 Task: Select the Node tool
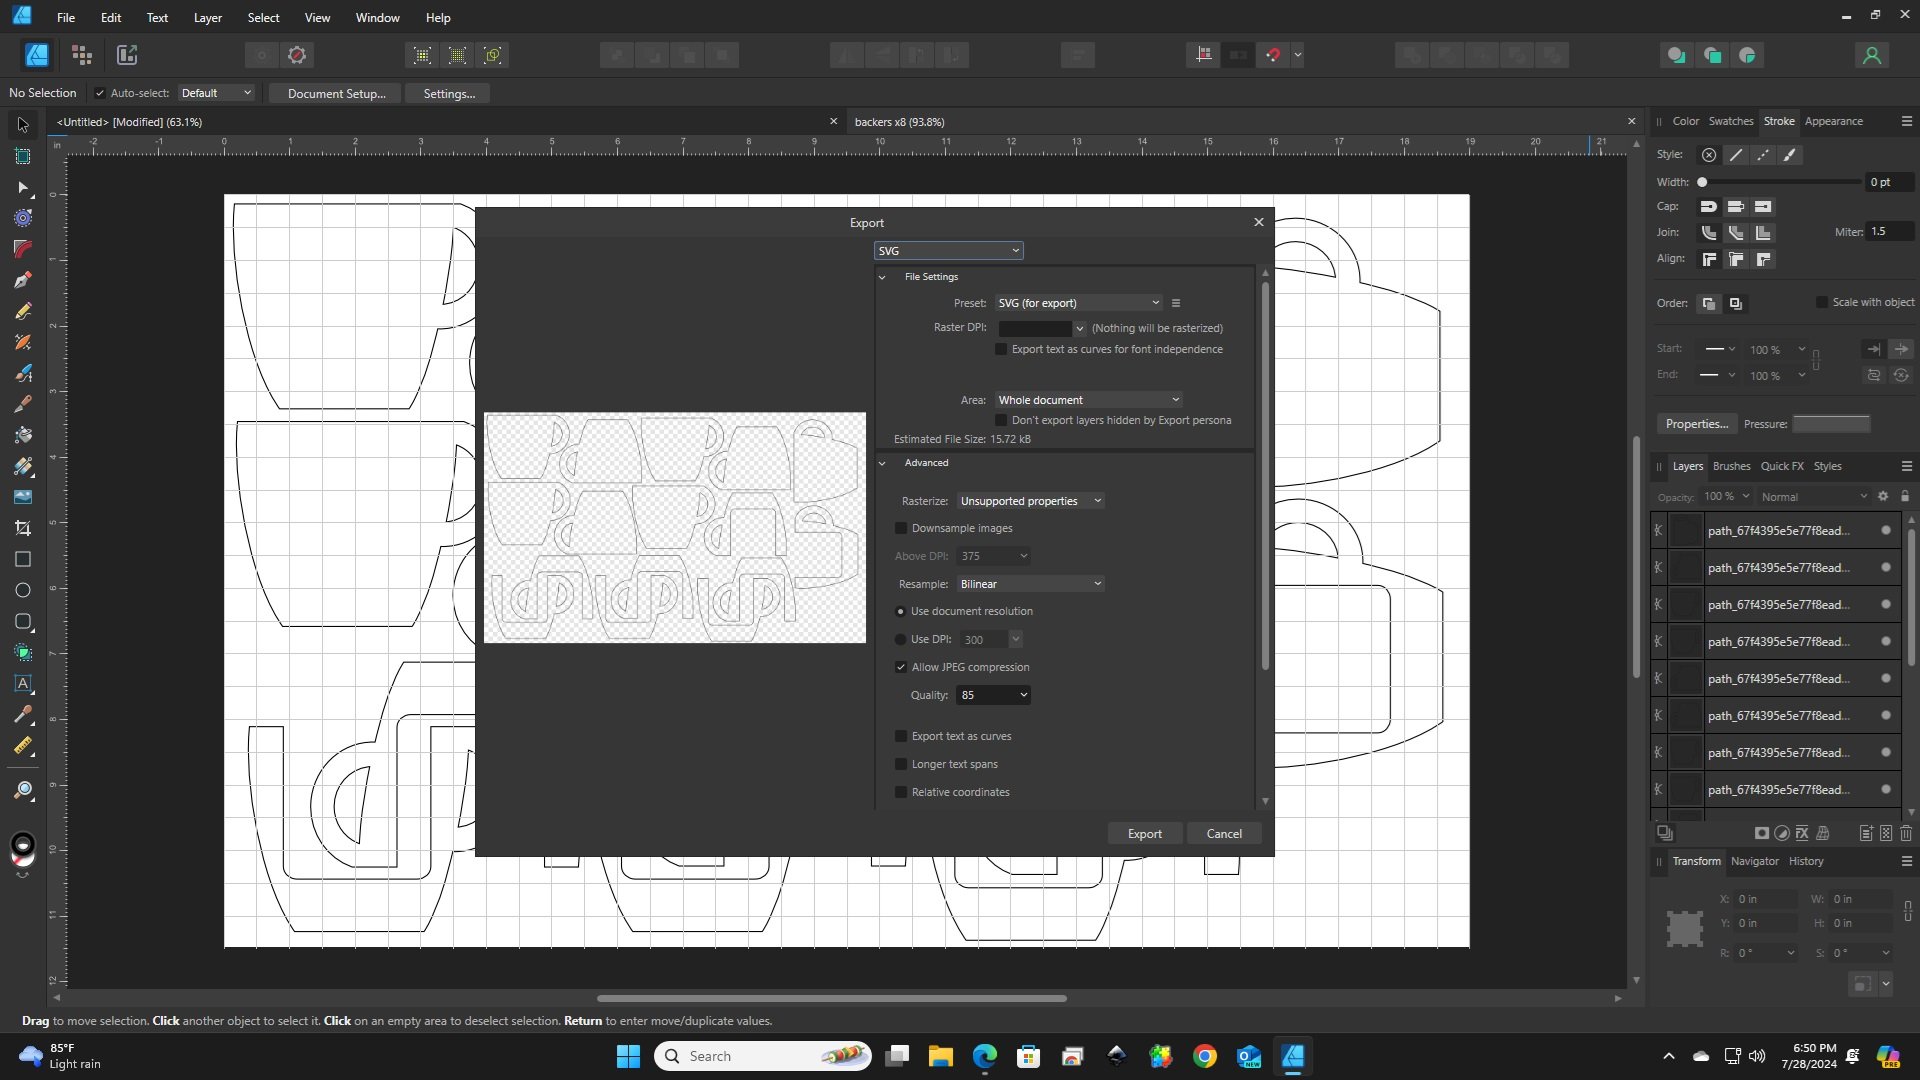click(22, 189)
